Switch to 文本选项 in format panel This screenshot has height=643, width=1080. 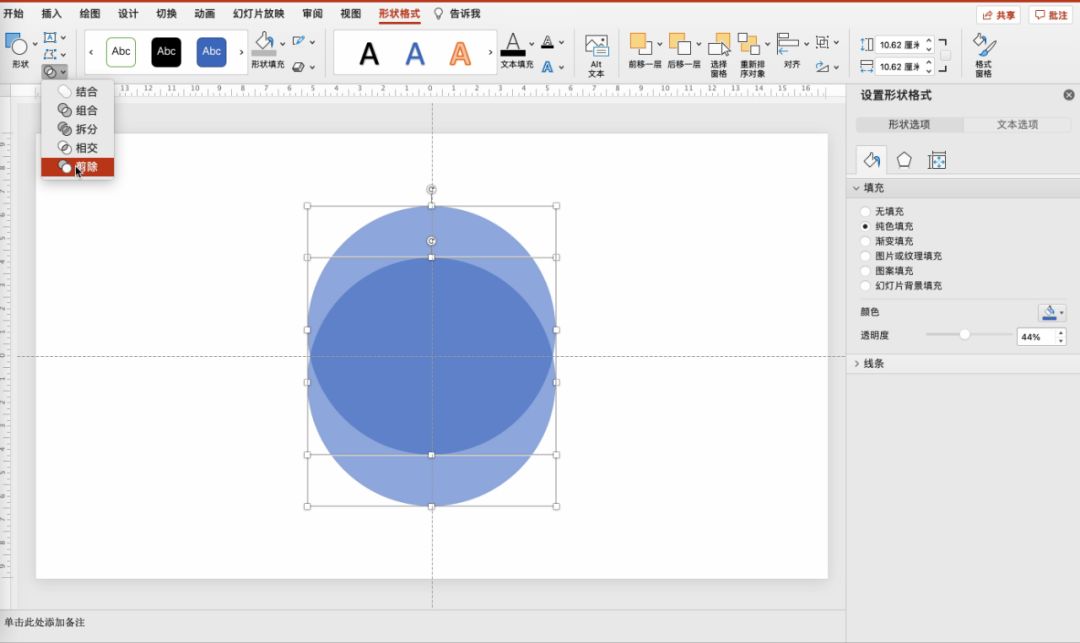coord(1017,125)
